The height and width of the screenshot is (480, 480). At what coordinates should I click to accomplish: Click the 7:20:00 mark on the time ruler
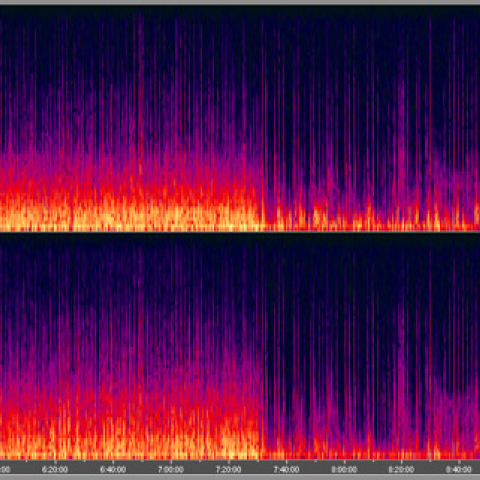pyautogui.click(x=228, y=469)
